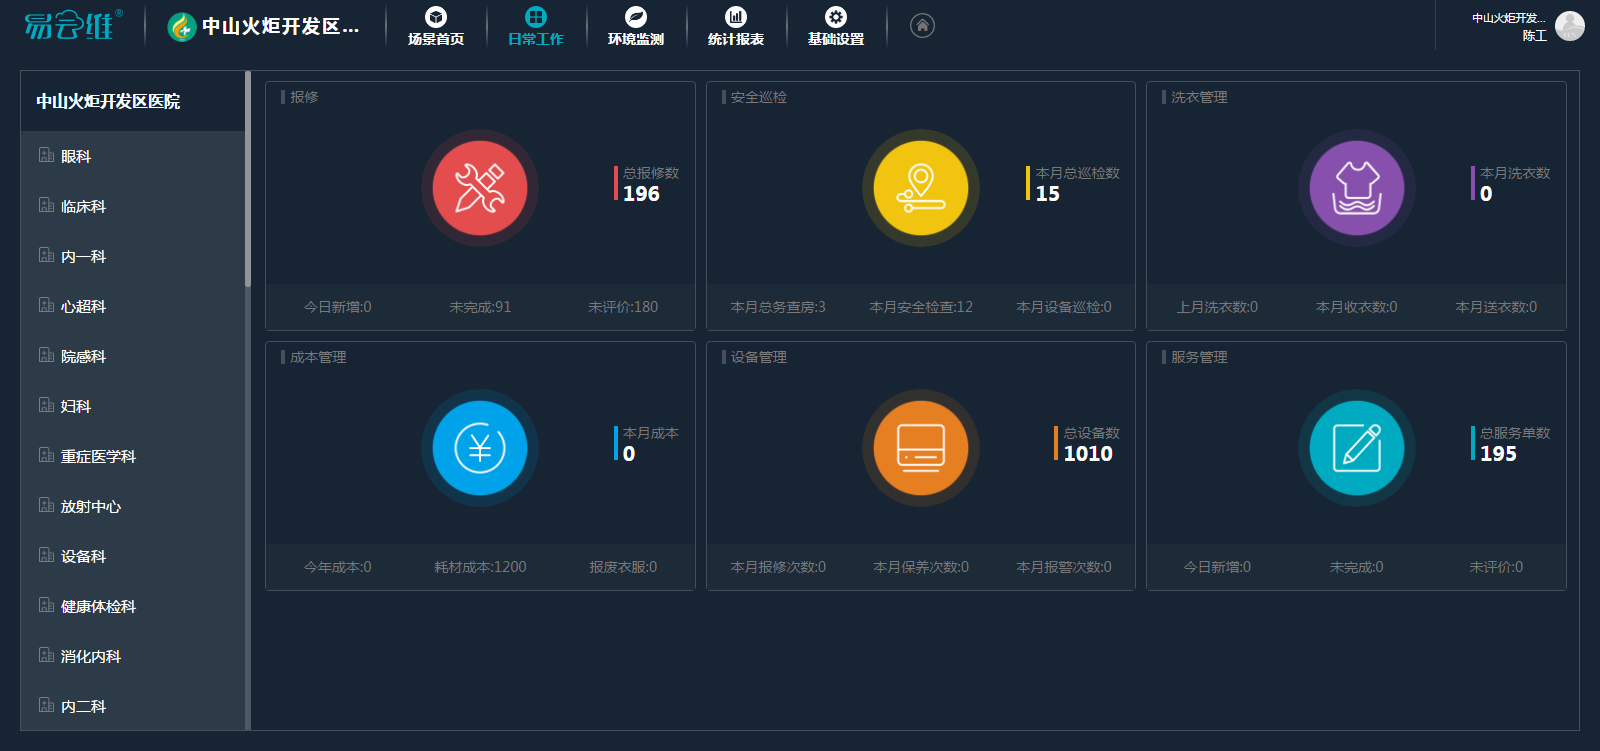This screenshot has width=1600, height=751.
Task: Click 本月安全检查:12 link
Action: coord(920,307)
